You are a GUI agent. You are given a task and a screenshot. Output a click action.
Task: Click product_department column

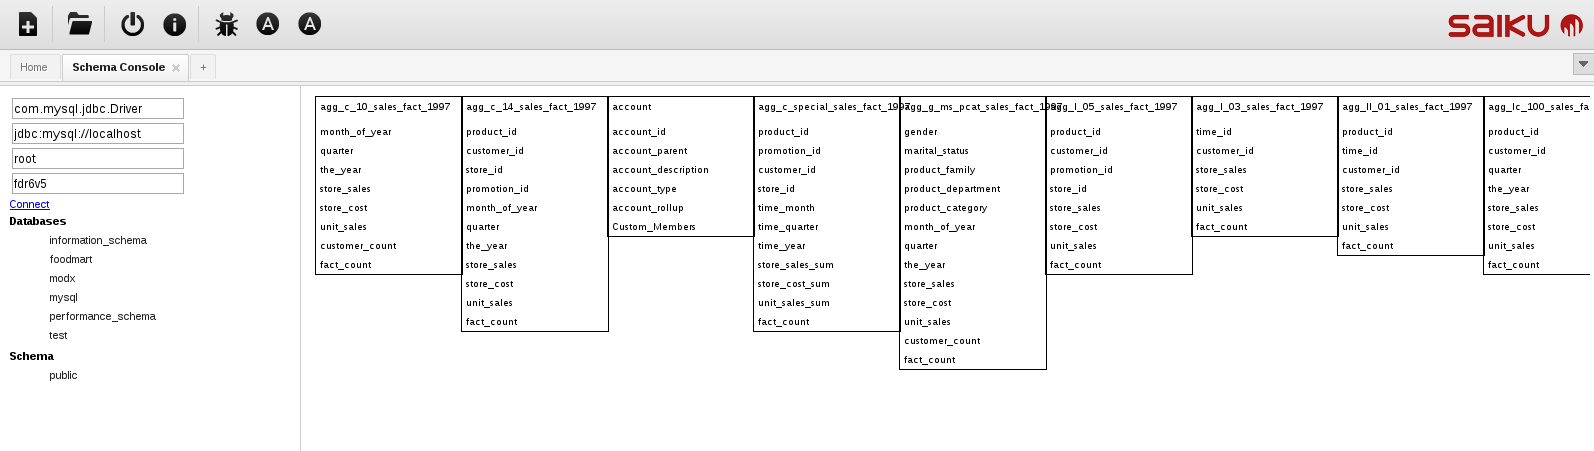coord(952,189)
